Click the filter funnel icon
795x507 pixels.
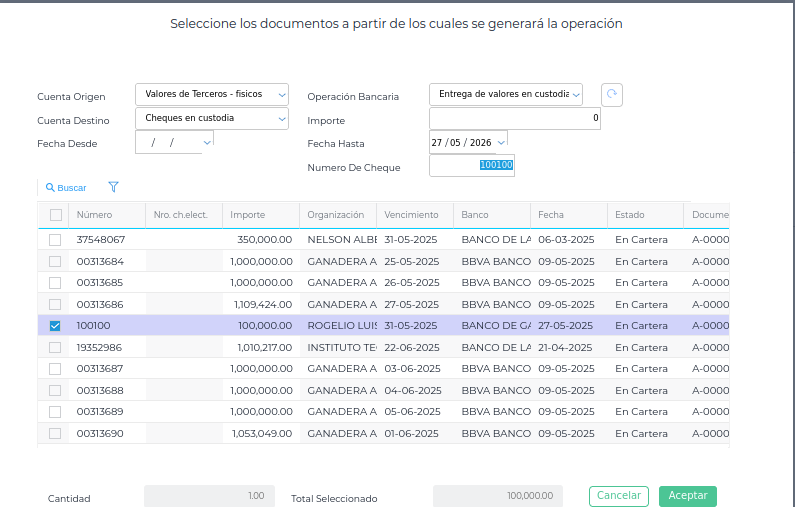[x=113, y=187]
